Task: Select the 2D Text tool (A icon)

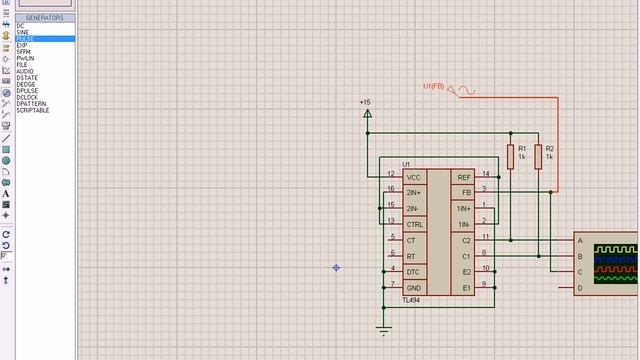Action: (6, 193)
